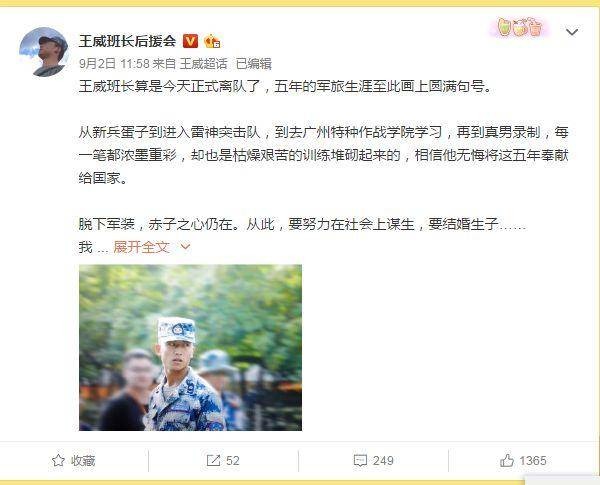Click the repost share icon
600x485 pixels.
(213, 460)
